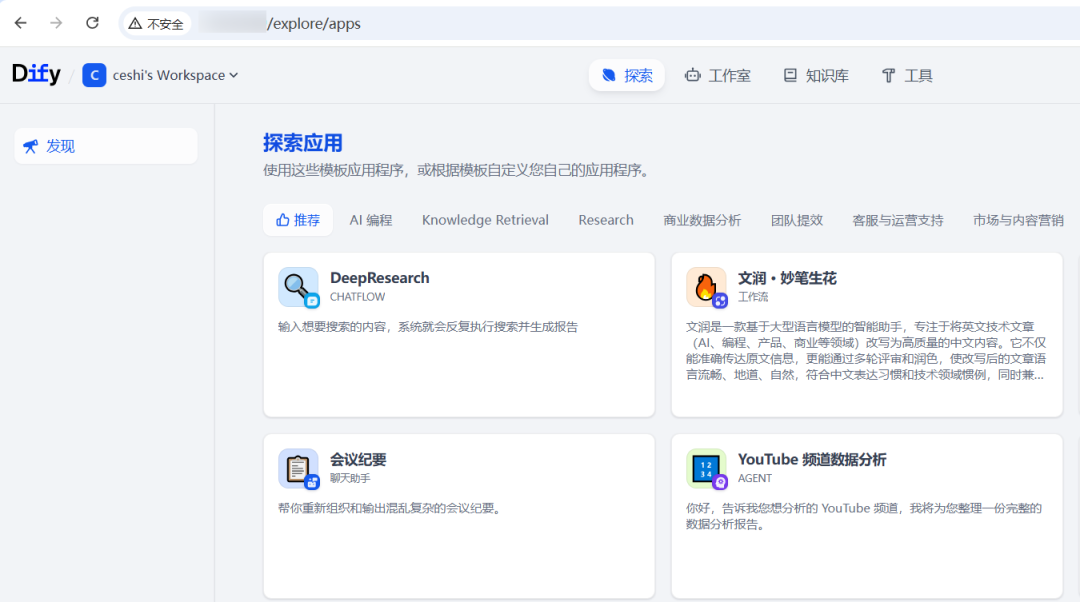The width and height of the screenshot is (1080, 602).
Task: Click the YouTube 频道数据分析 description text
Action: click(x=864, y=517)
